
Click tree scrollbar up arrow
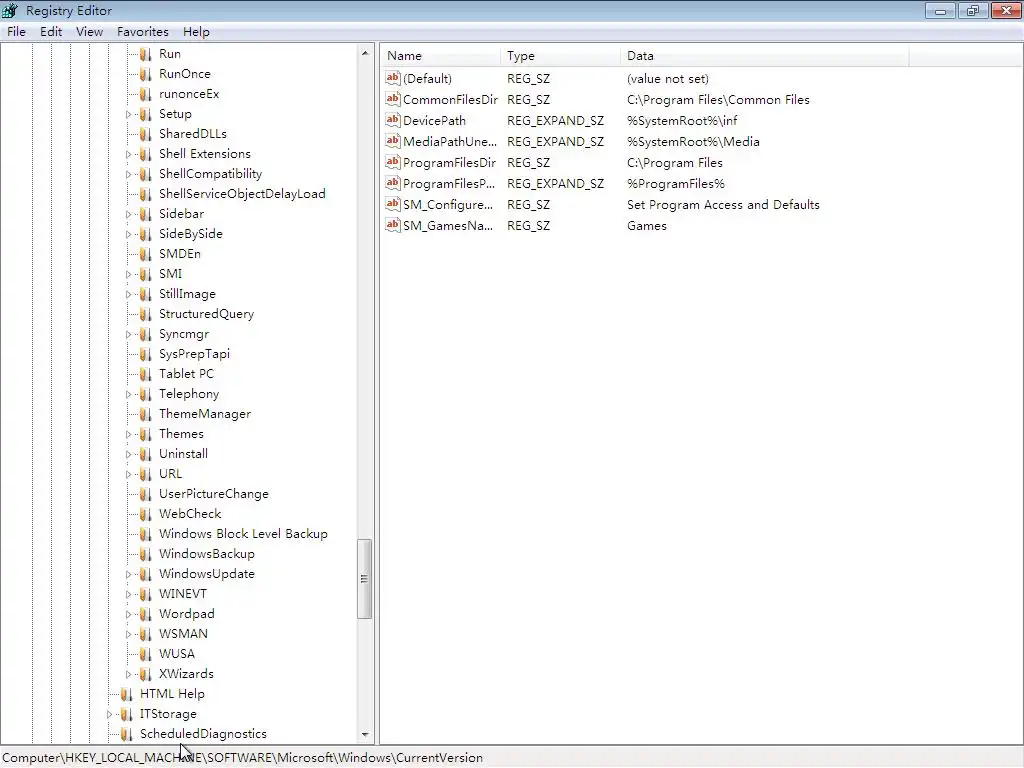(365, 53)
